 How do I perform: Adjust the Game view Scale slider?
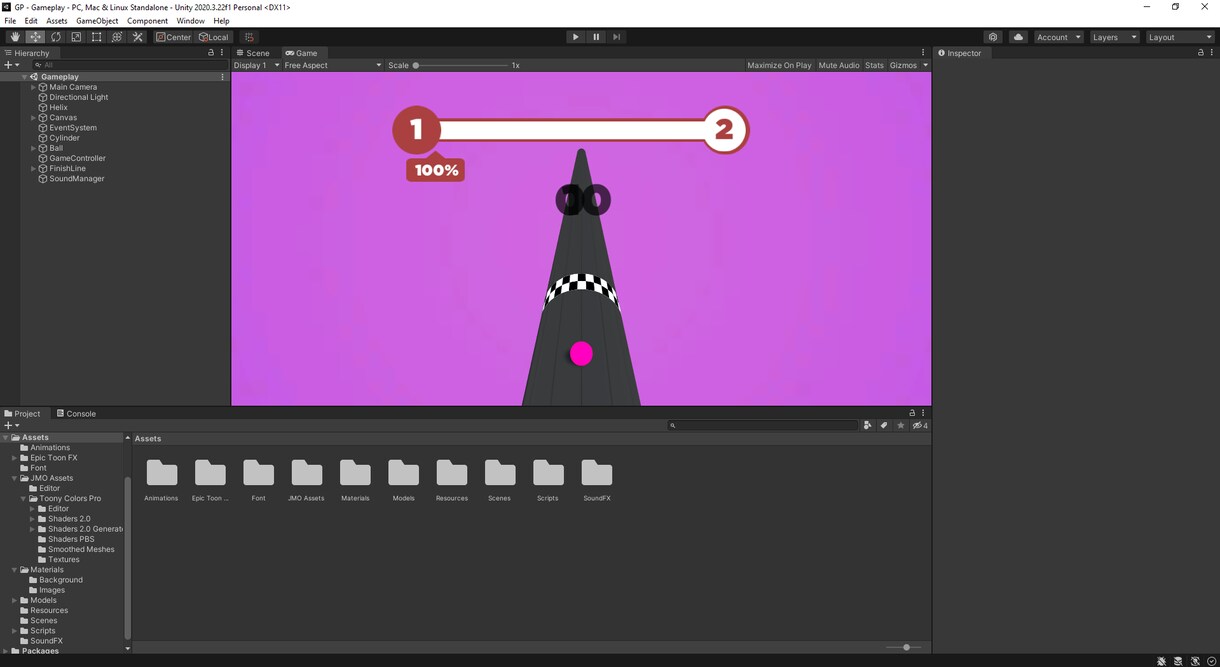point(461,65)
